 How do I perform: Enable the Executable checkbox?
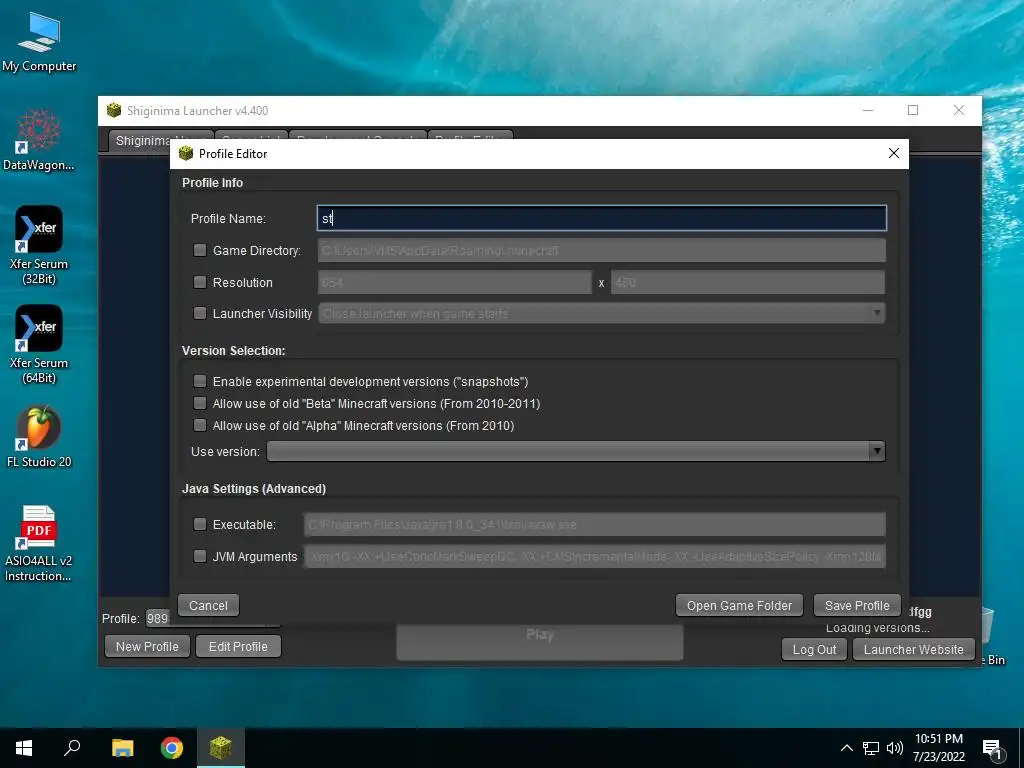click(x=200, y=524)
